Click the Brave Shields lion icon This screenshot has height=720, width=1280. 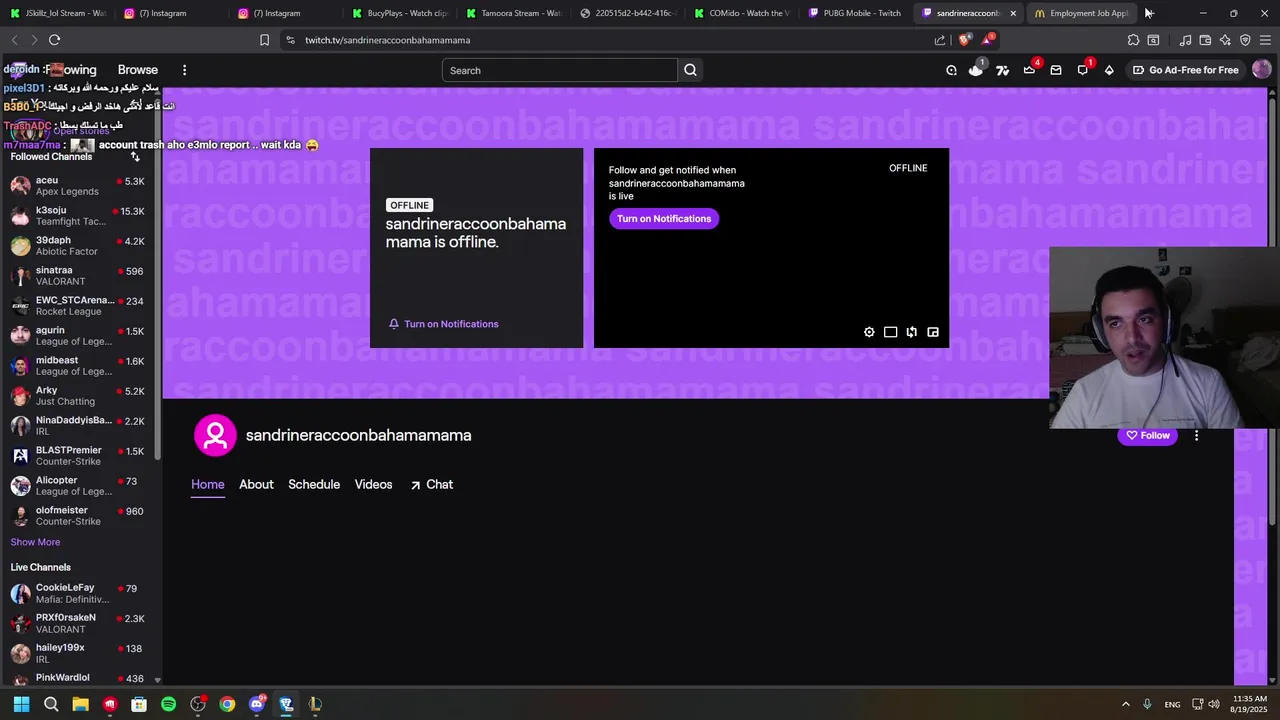click(964, 40)
